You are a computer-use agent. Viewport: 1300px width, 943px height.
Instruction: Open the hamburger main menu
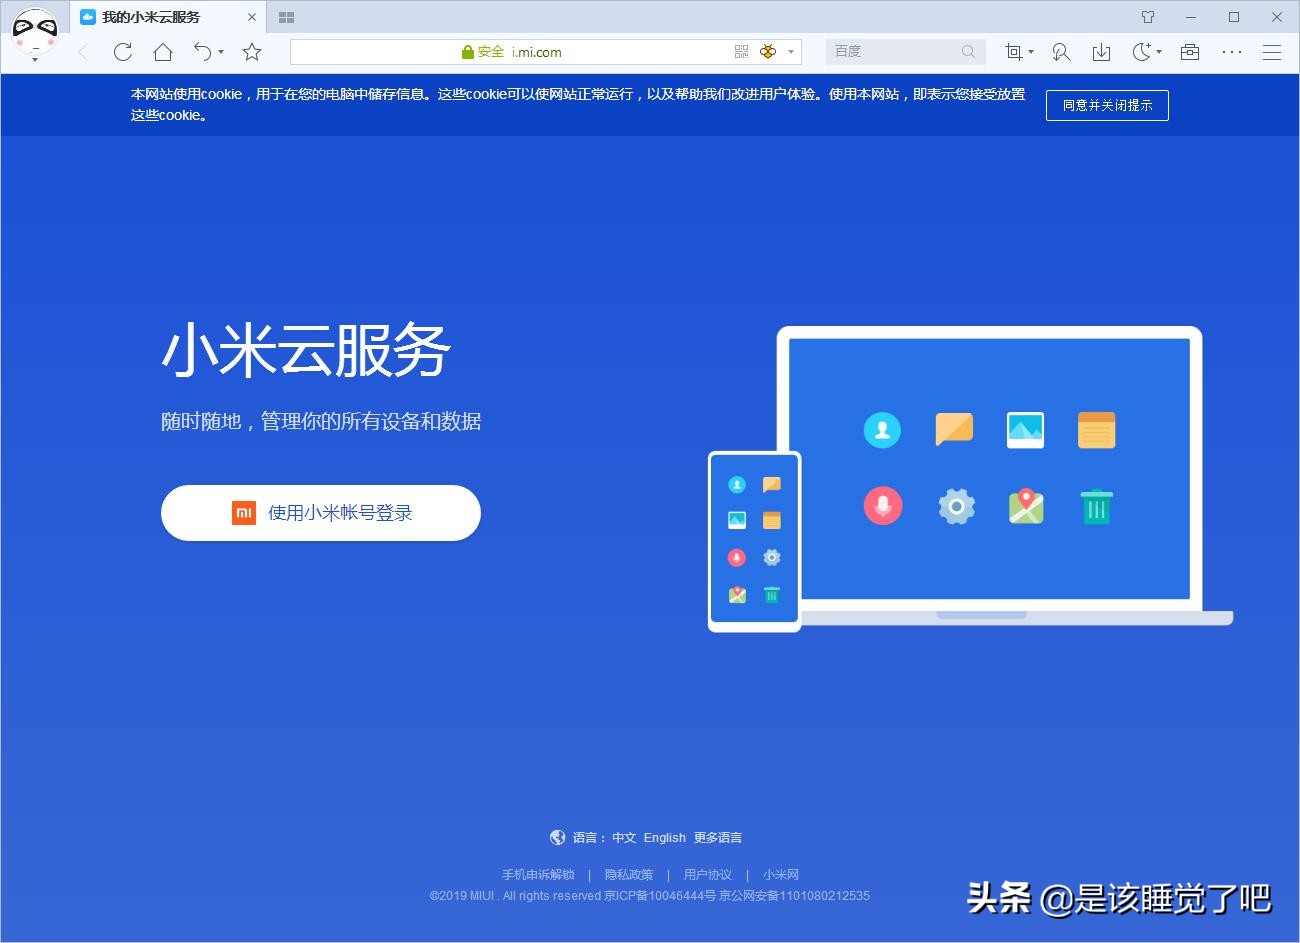pyautogui.click(x=1272, y=53)
